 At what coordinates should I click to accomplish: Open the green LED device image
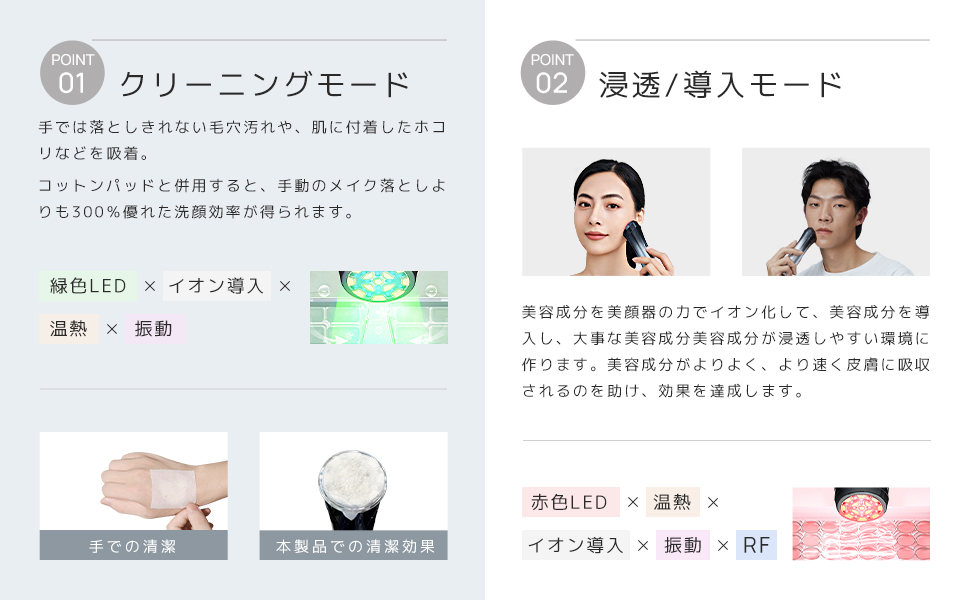pos(379,307)
